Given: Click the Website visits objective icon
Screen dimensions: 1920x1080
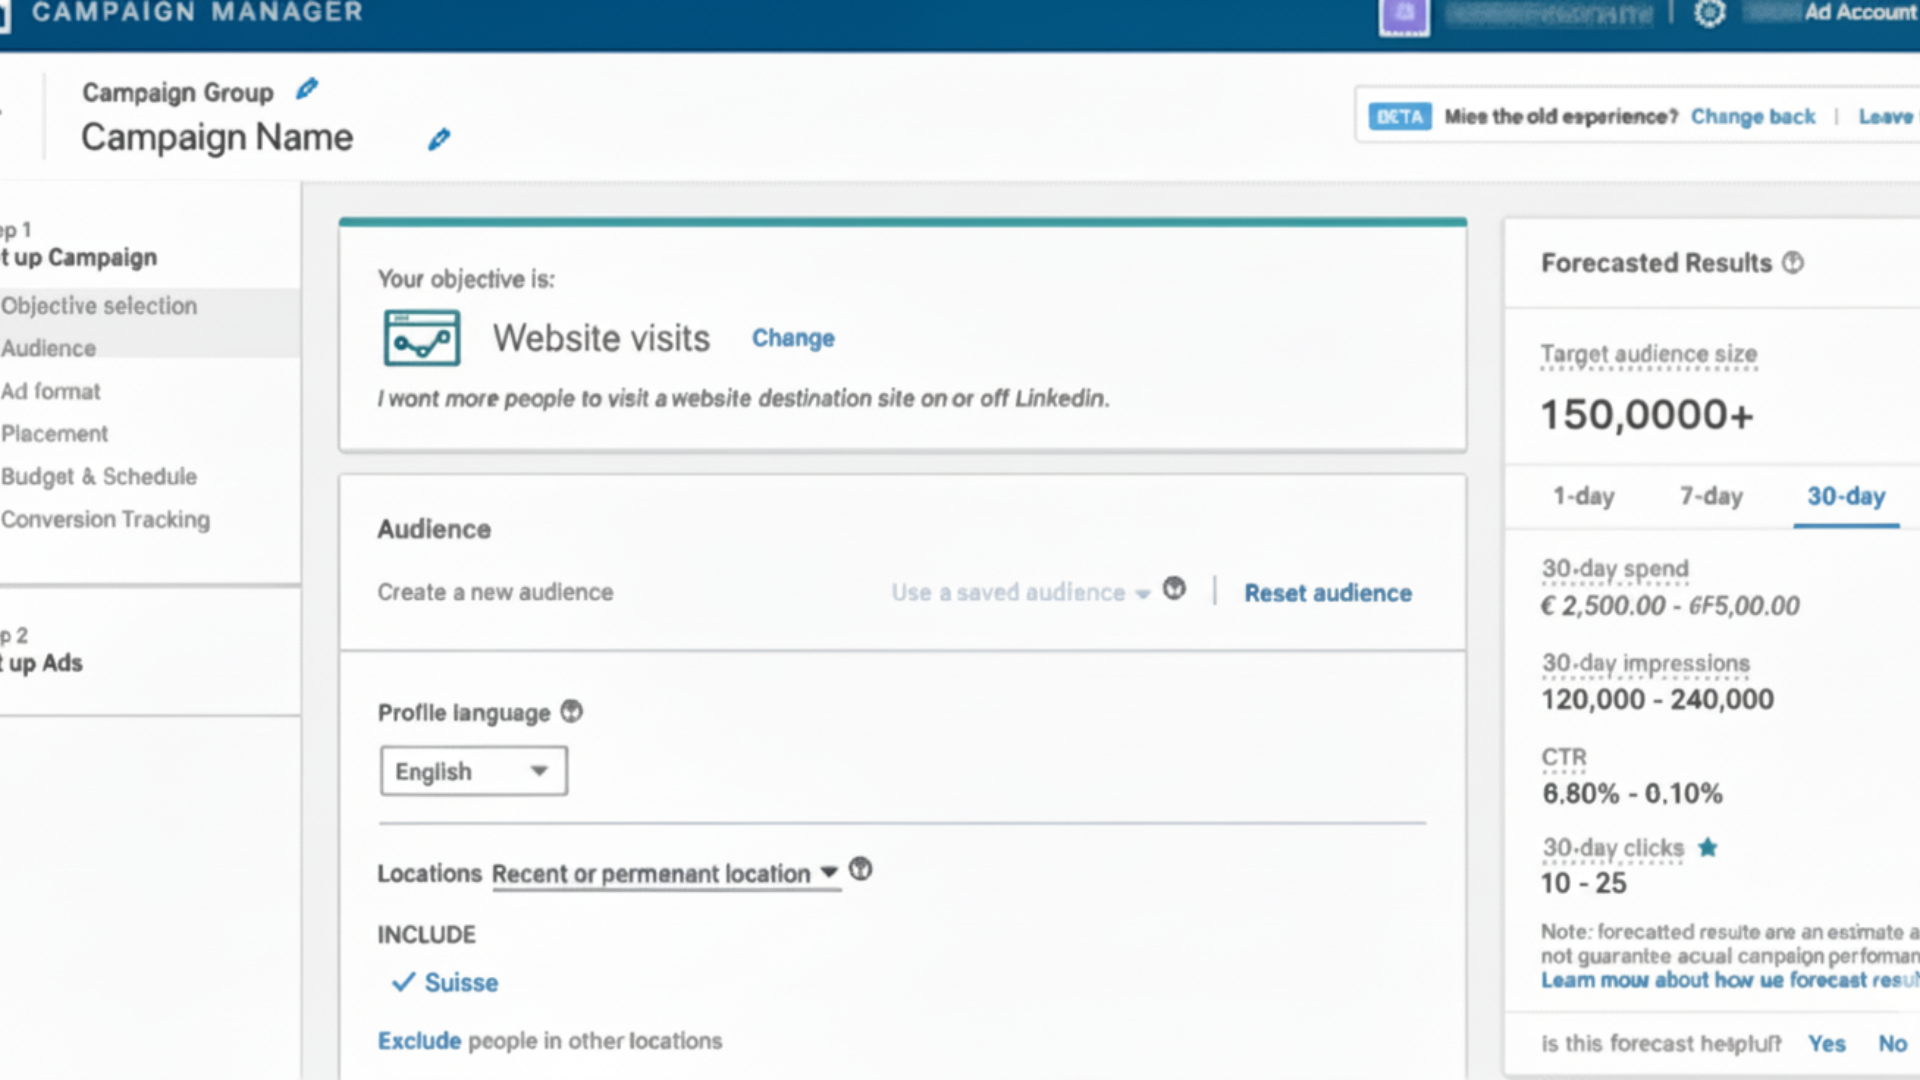Looking at the screenshot, I should click(422, 338).
